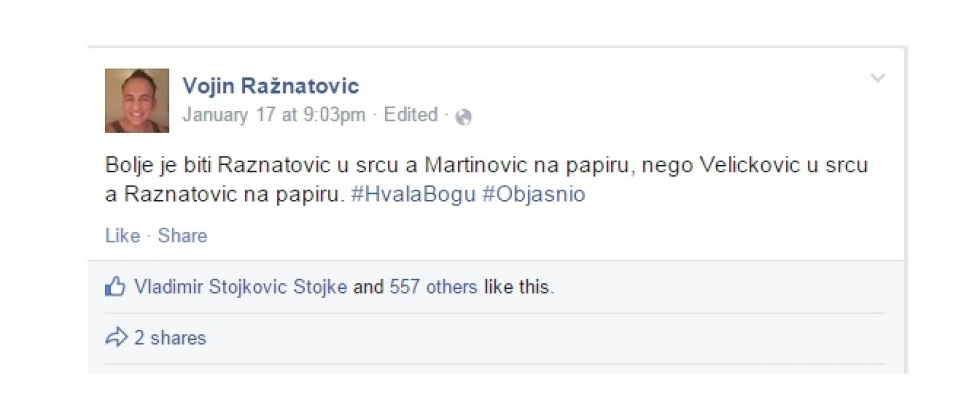Open Vojin Ražnatovic's profile picture thumbnail
The image size is (980, 400).
[137, 101]
